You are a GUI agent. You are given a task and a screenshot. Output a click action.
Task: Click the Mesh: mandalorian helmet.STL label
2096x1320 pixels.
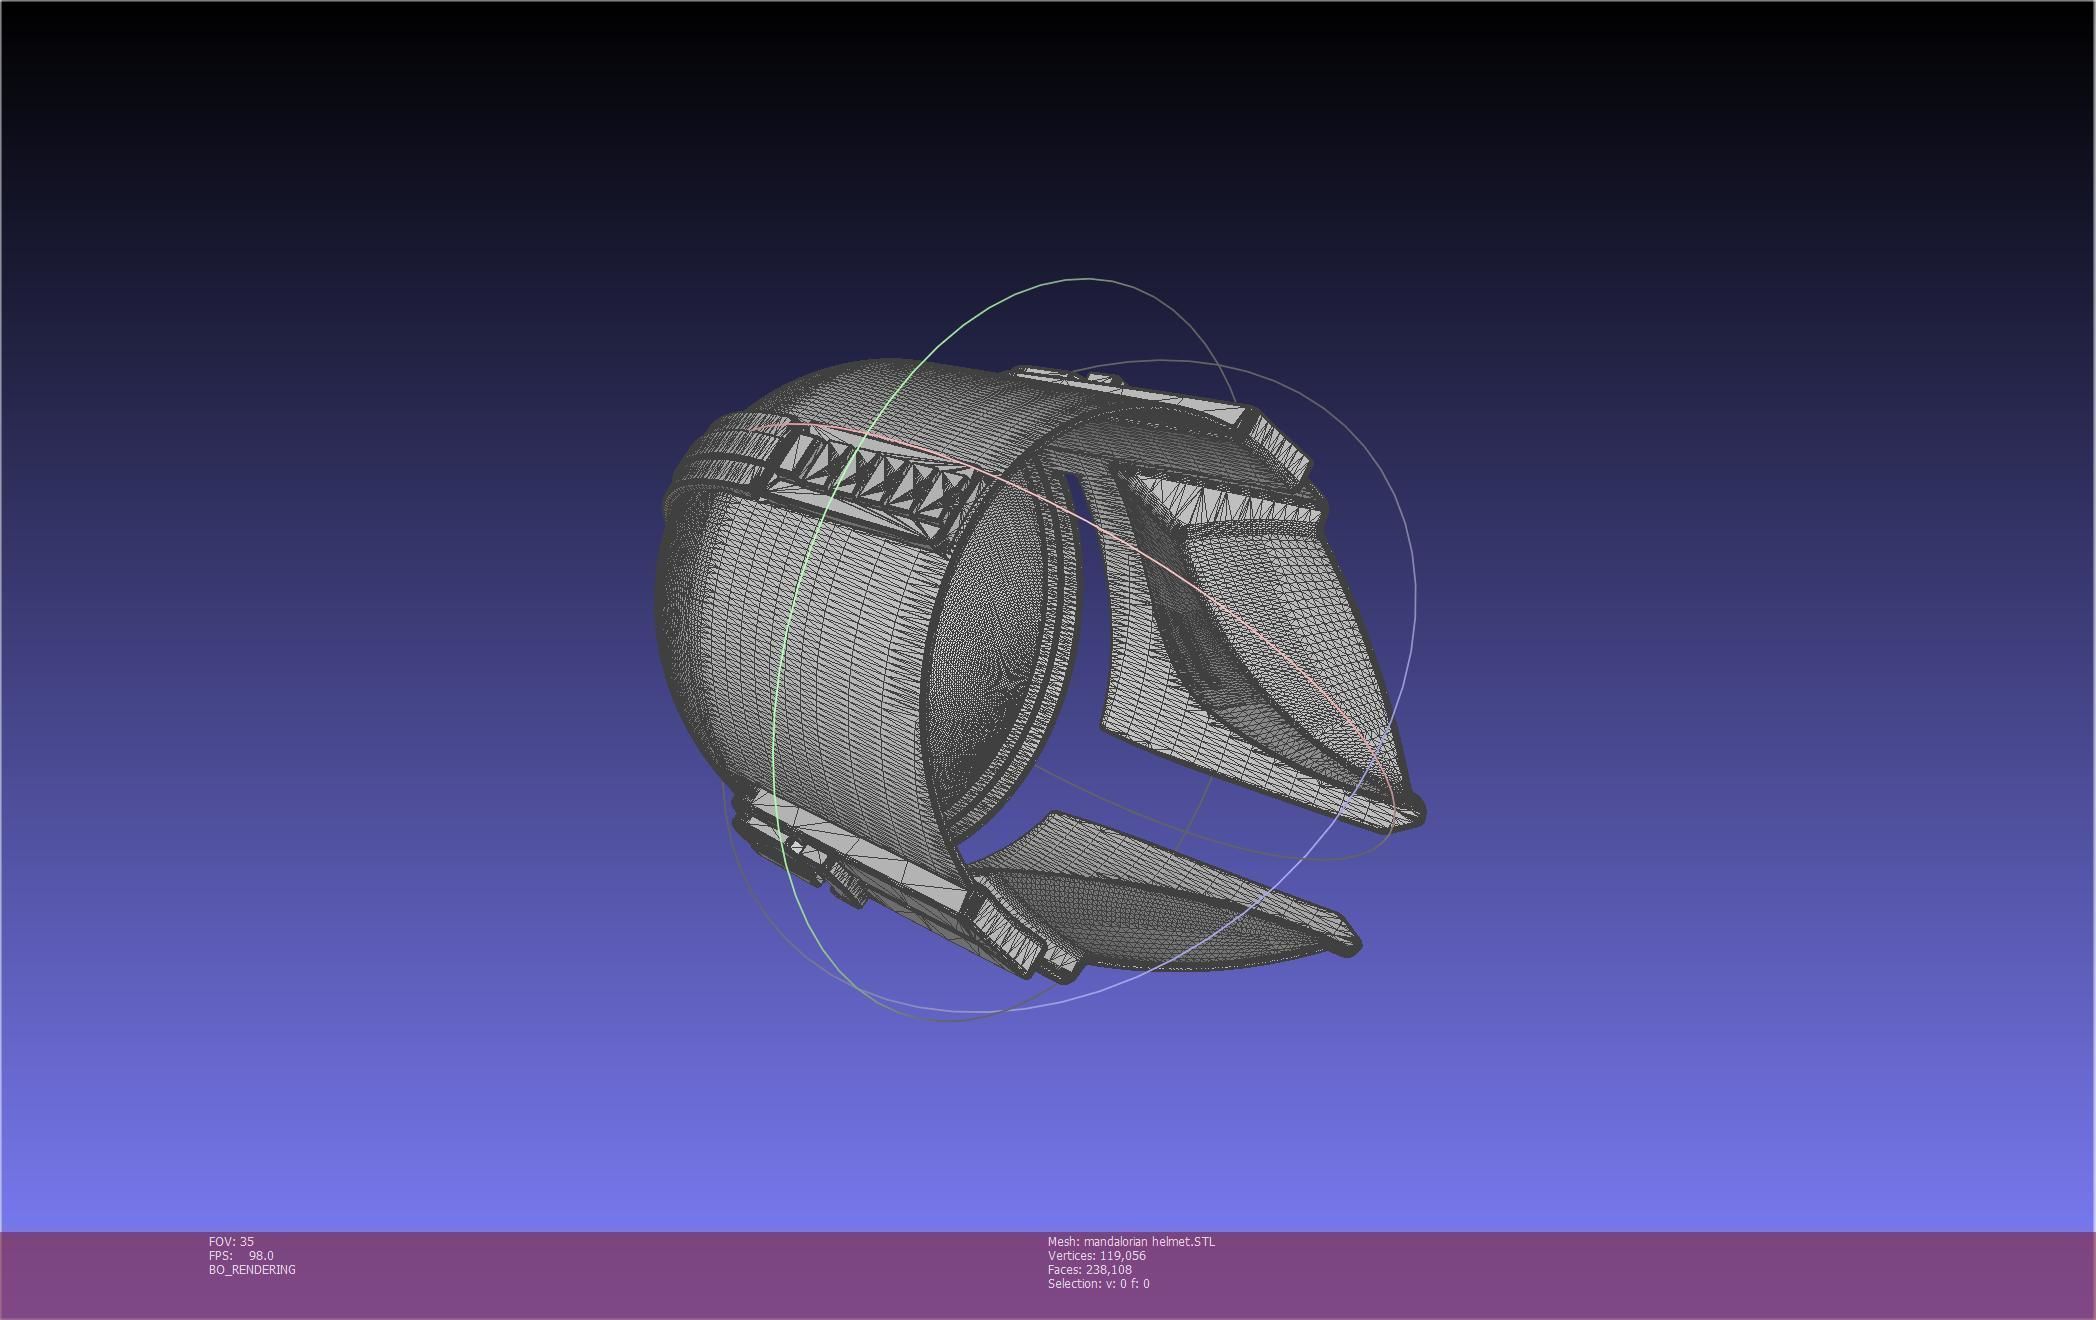tap(1131, 1241)
